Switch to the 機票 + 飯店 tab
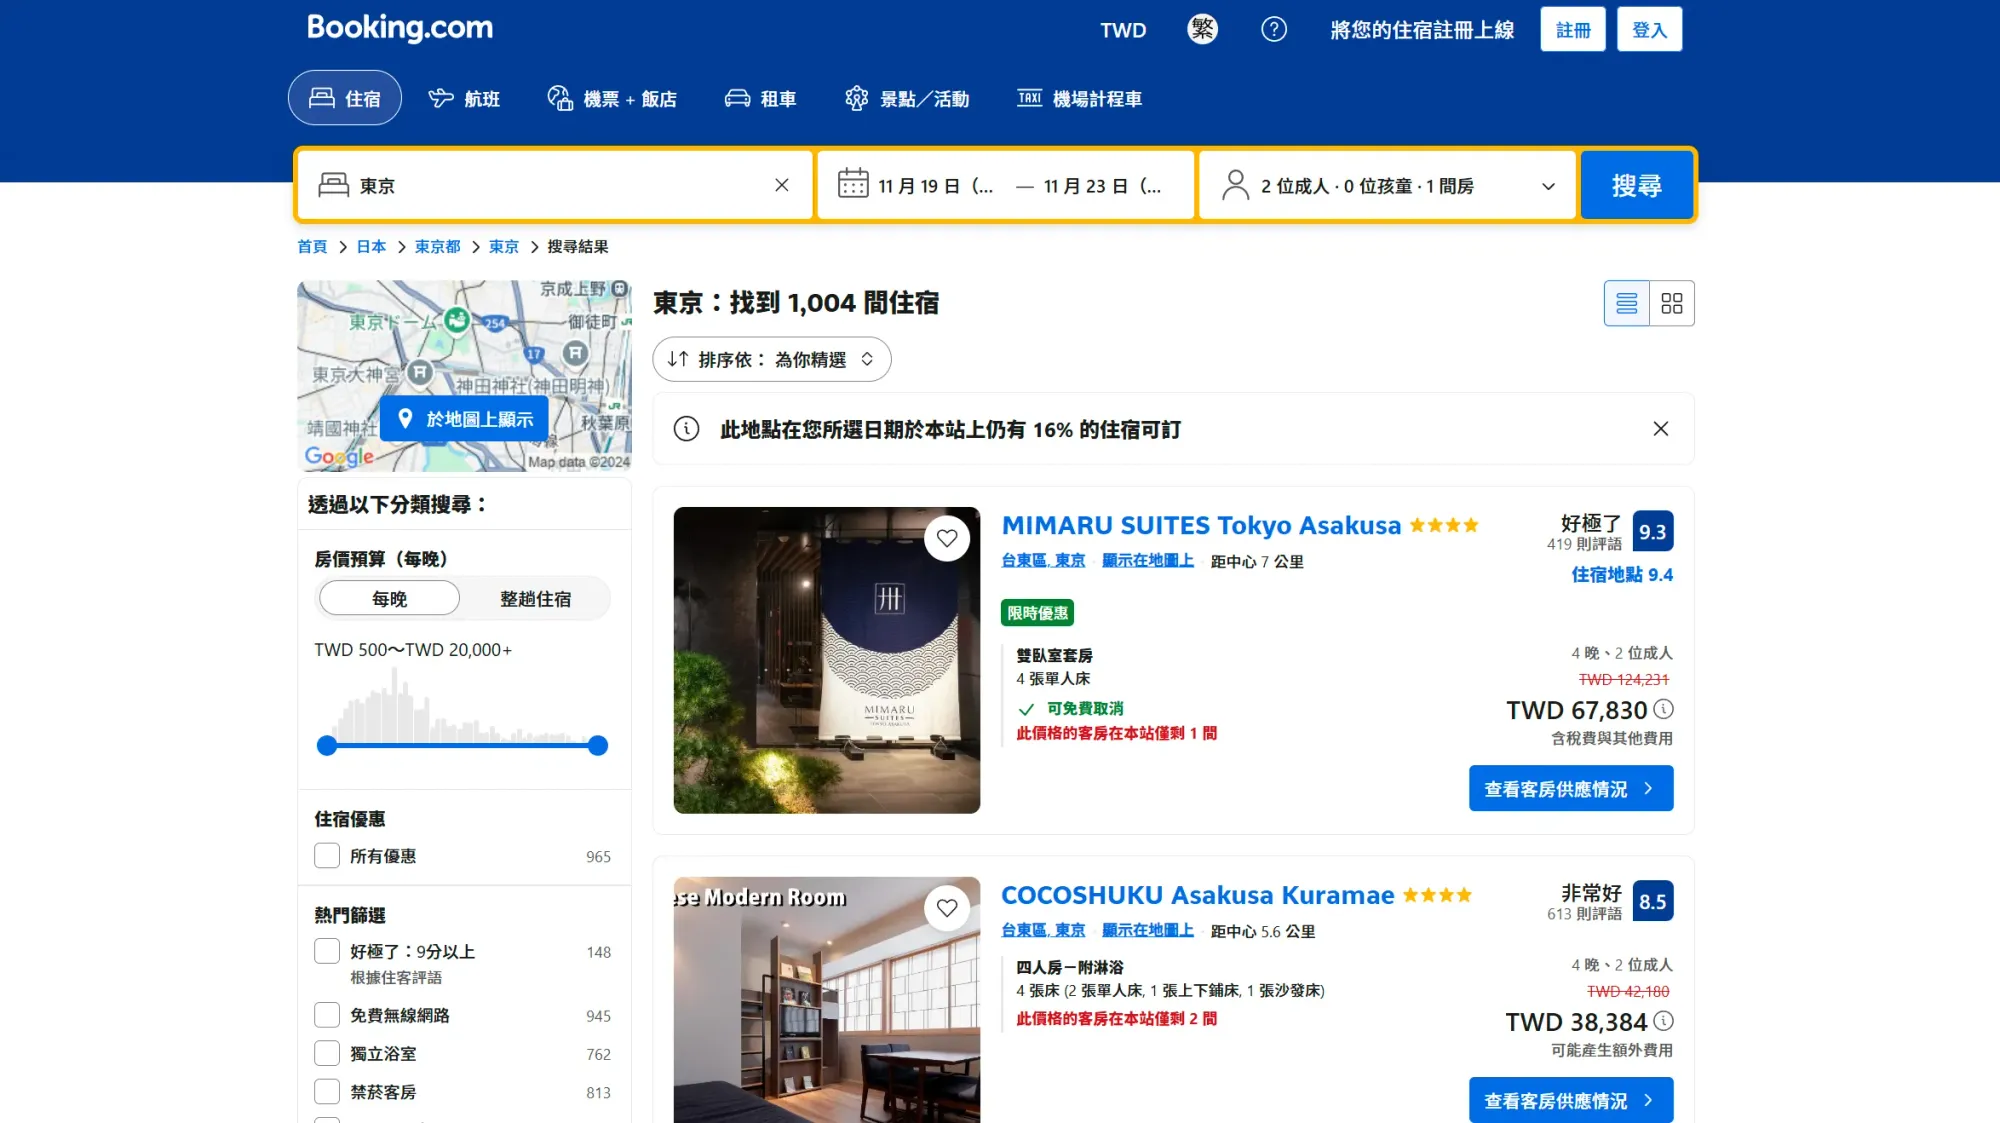This screenshot has width=2000, height=1123. click(612, 98)
